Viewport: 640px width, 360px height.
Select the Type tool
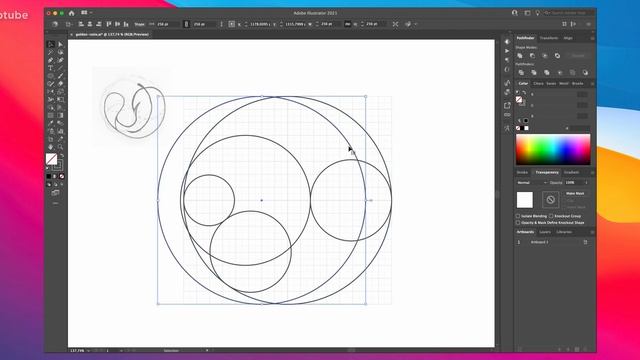pyautogui.click(x=51, y=68)
